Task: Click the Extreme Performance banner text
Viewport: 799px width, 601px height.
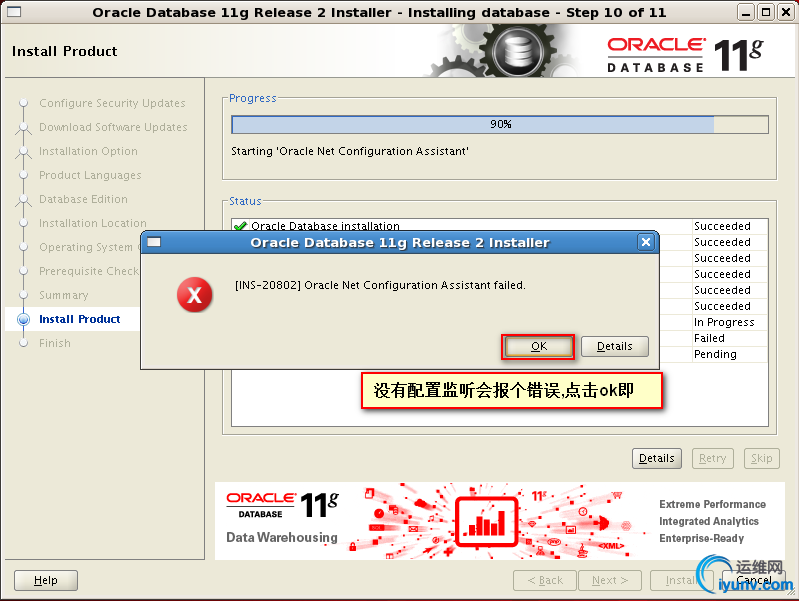Action: coord(712,504)
